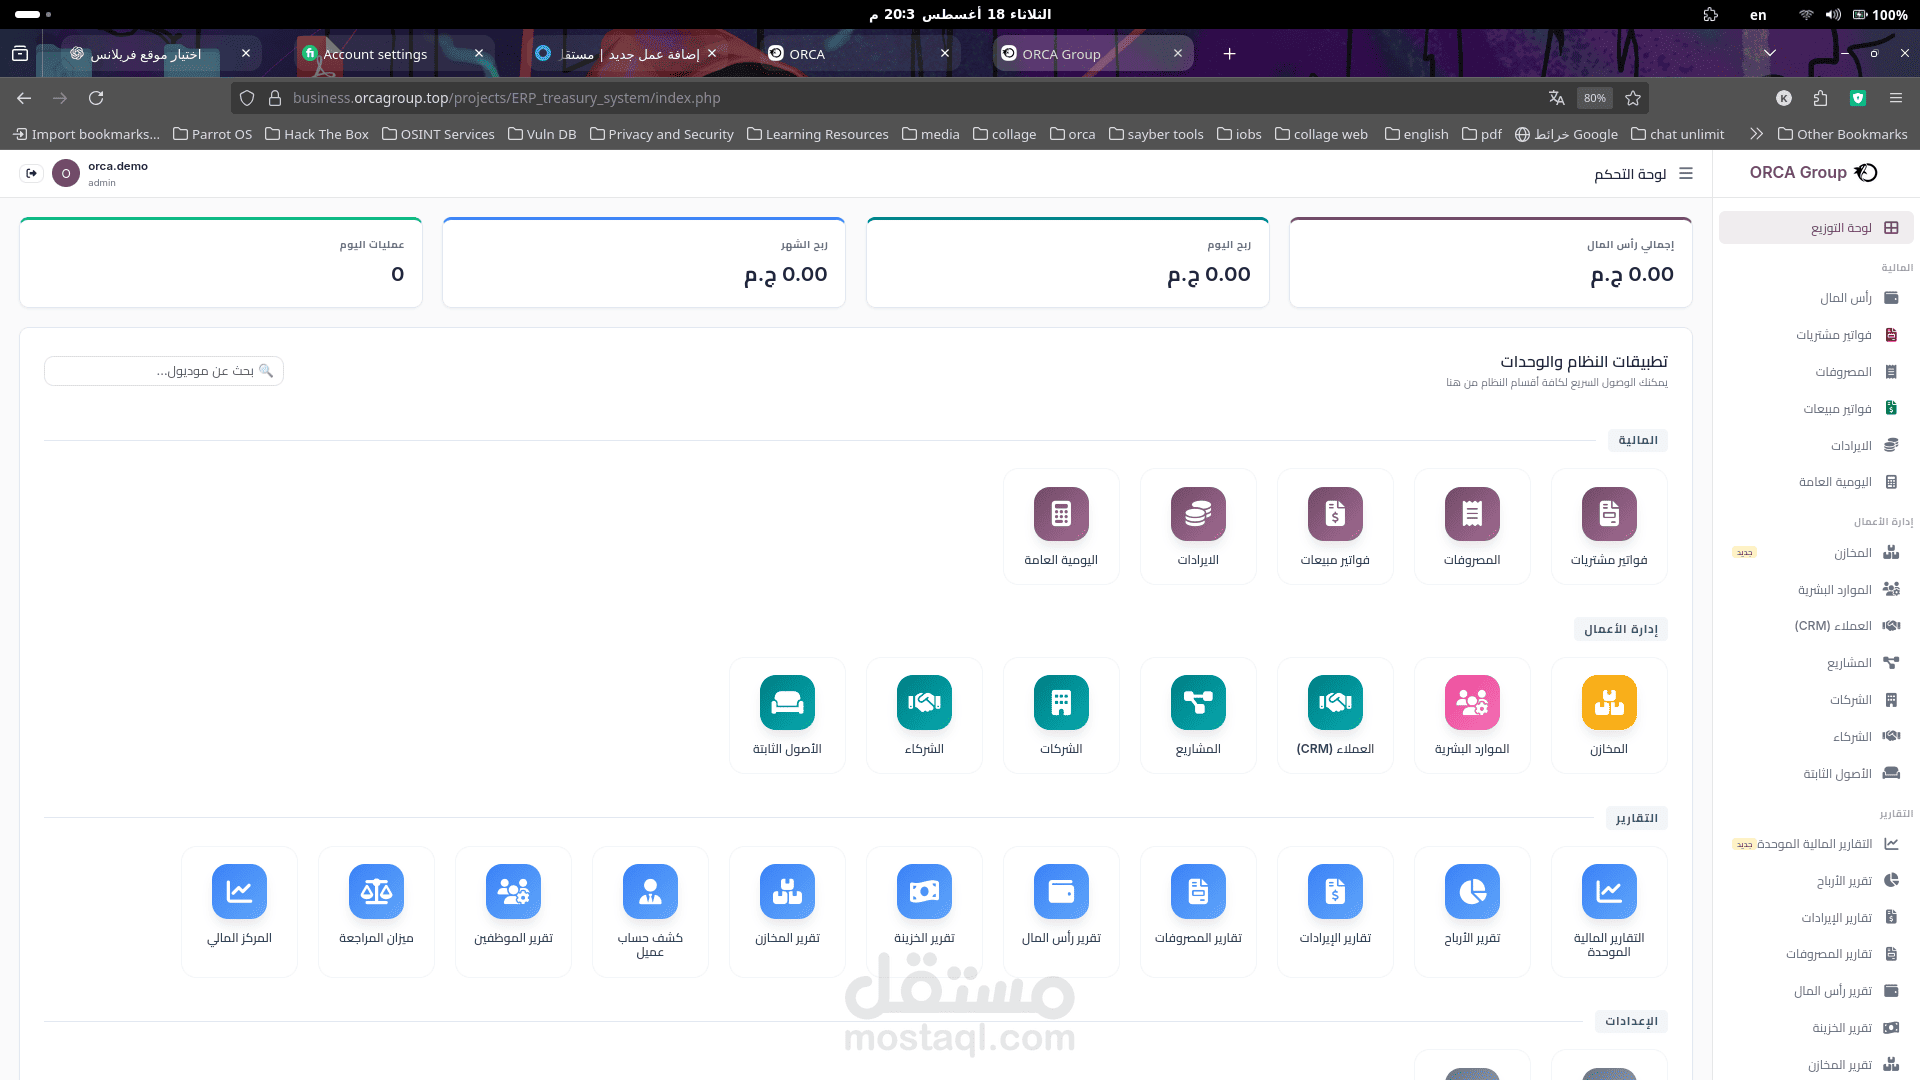Open فواتير مشتريات module tile icon
Screen dimensions: 1920x1080
[1609, 514]
